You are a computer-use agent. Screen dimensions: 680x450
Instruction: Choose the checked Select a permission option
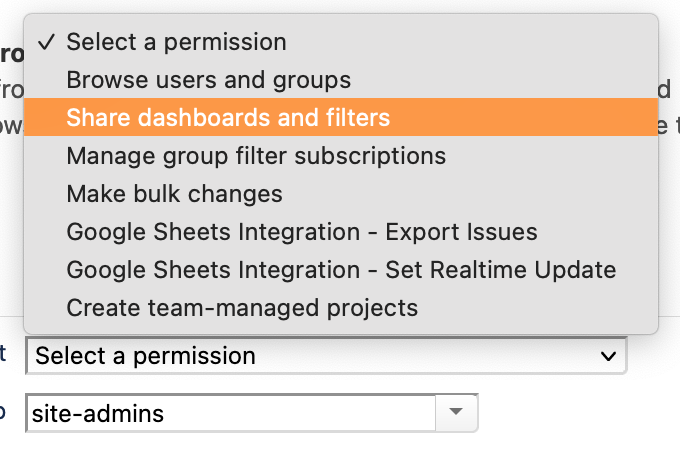[176, 42]
